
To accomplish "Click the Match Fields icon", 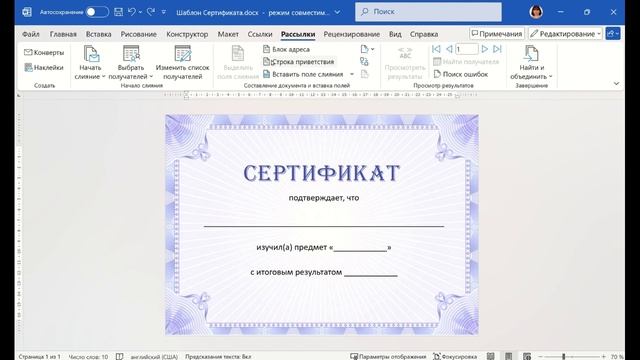I will click(x=364, y=62).
